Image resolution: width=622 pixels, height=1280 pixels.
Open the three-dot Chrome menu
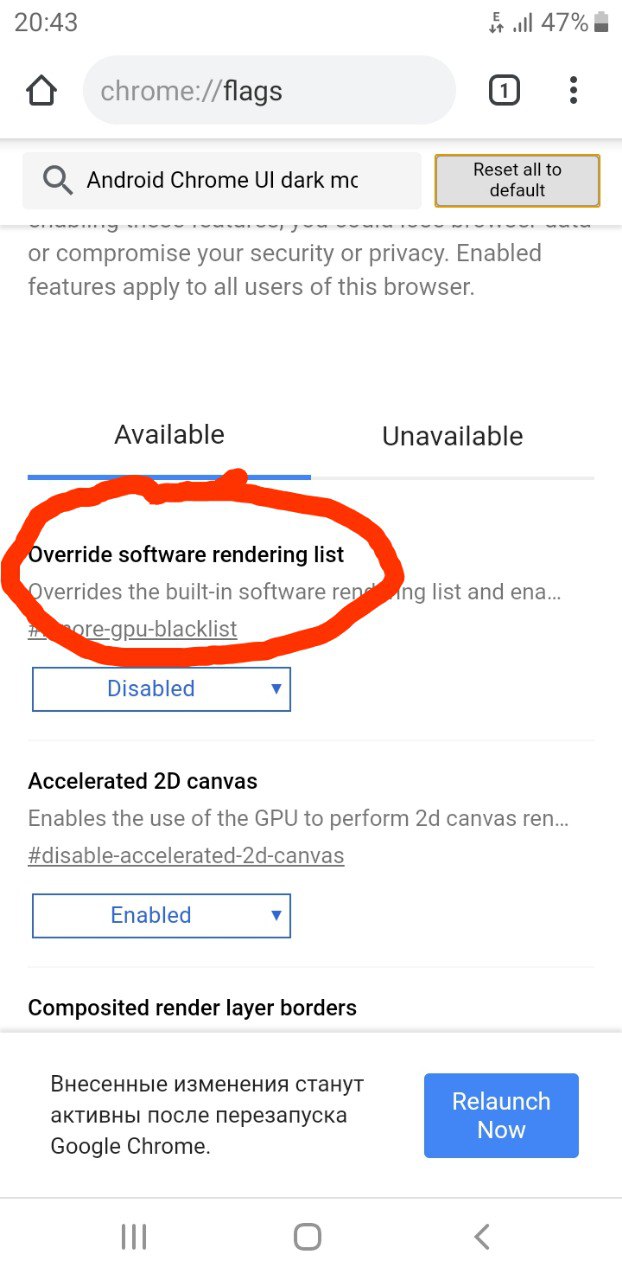573,91
